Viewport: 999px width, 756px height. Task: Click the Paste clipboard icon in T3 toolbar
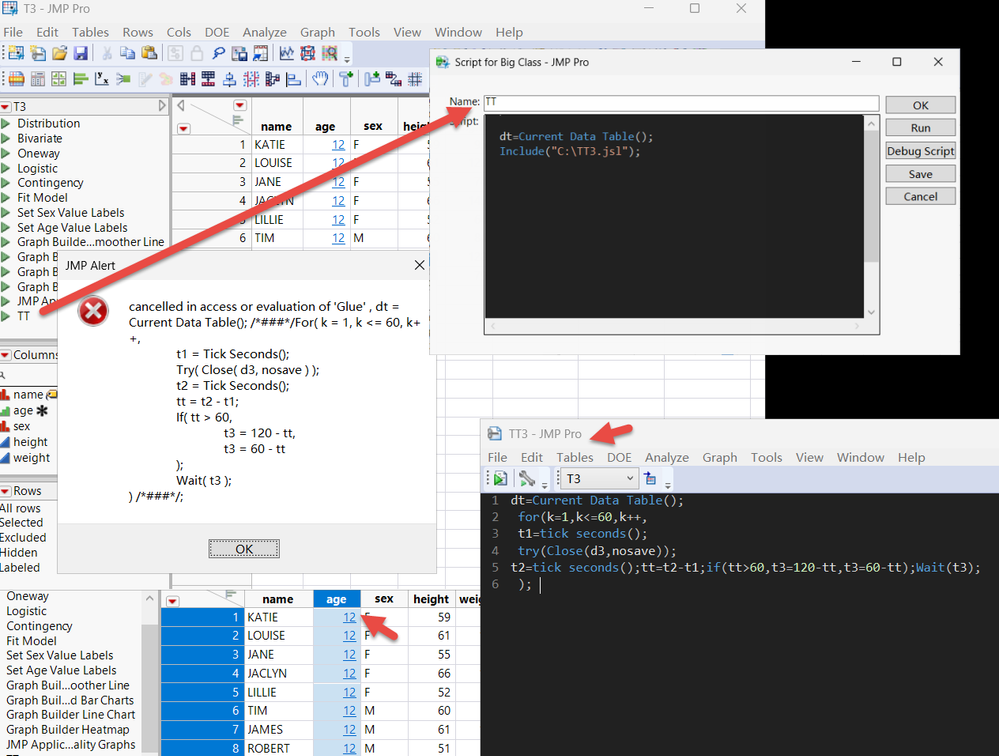pyautogui.click(x=150, y=53)
